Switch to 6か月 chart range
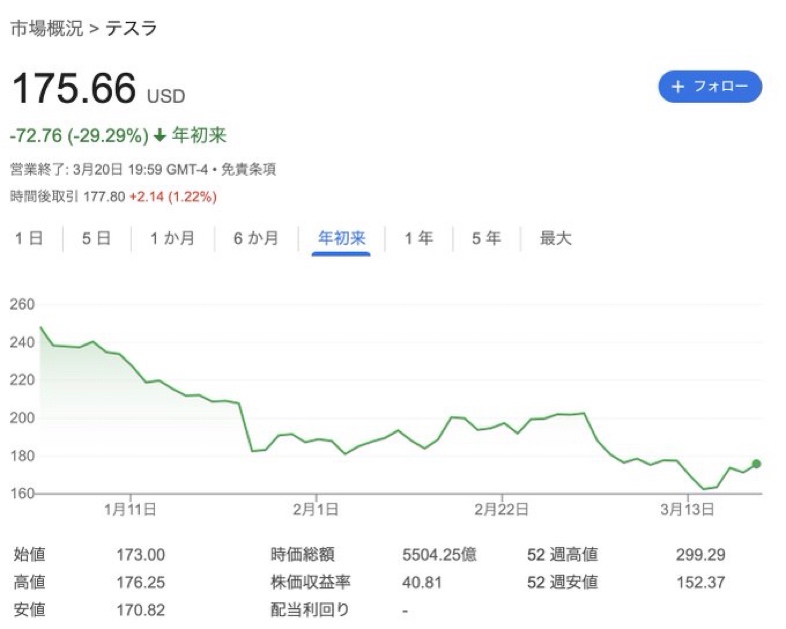This screenshot has height=629, width=786. coord(256,239)
